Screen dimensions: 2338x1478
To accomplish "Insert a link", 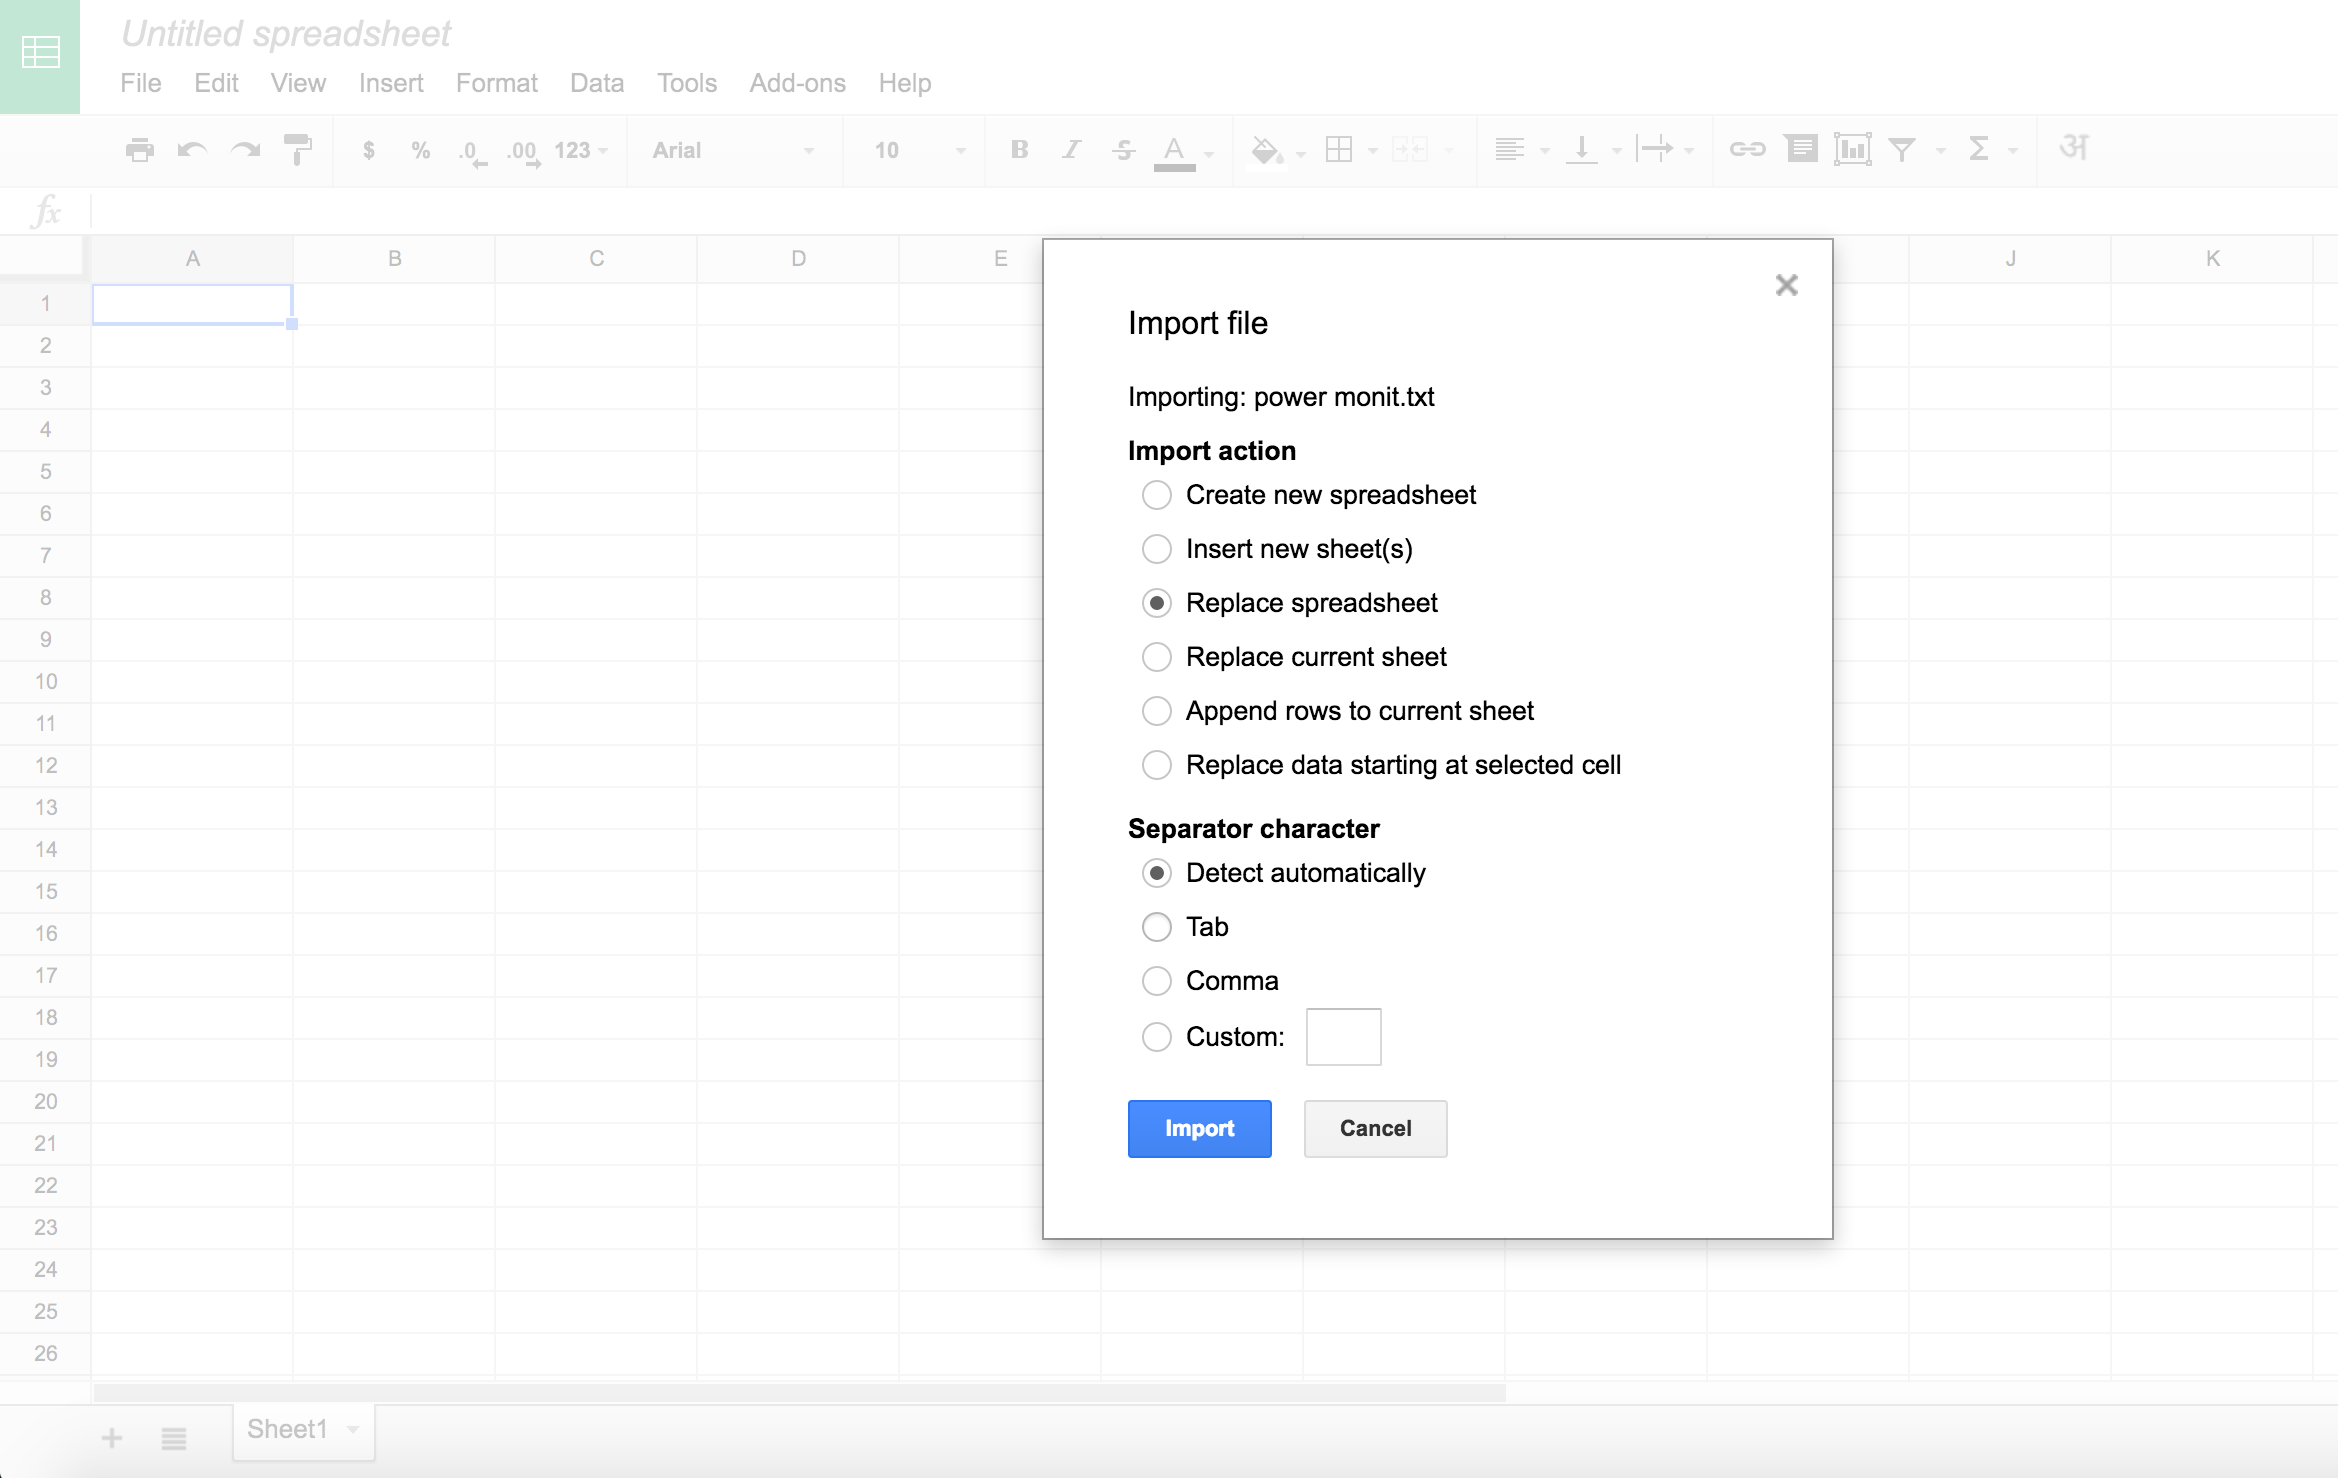I will [x=1748, y=148].
